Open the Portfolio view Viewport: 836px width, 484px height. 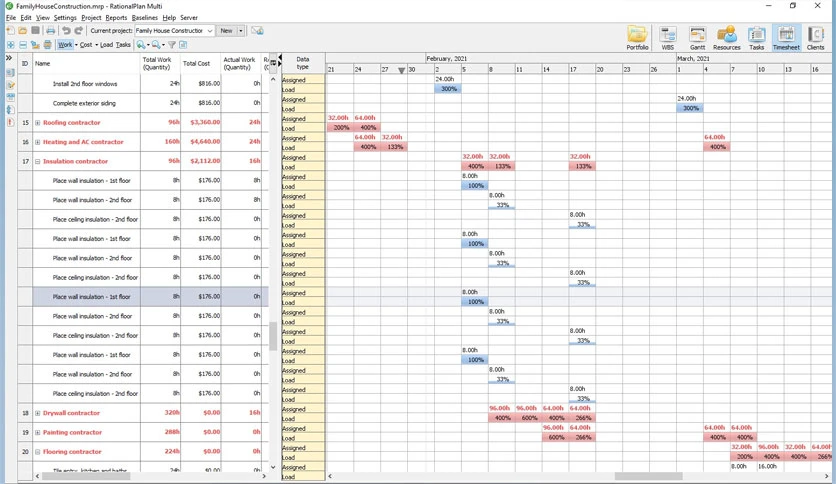click(x=637, y=38)
